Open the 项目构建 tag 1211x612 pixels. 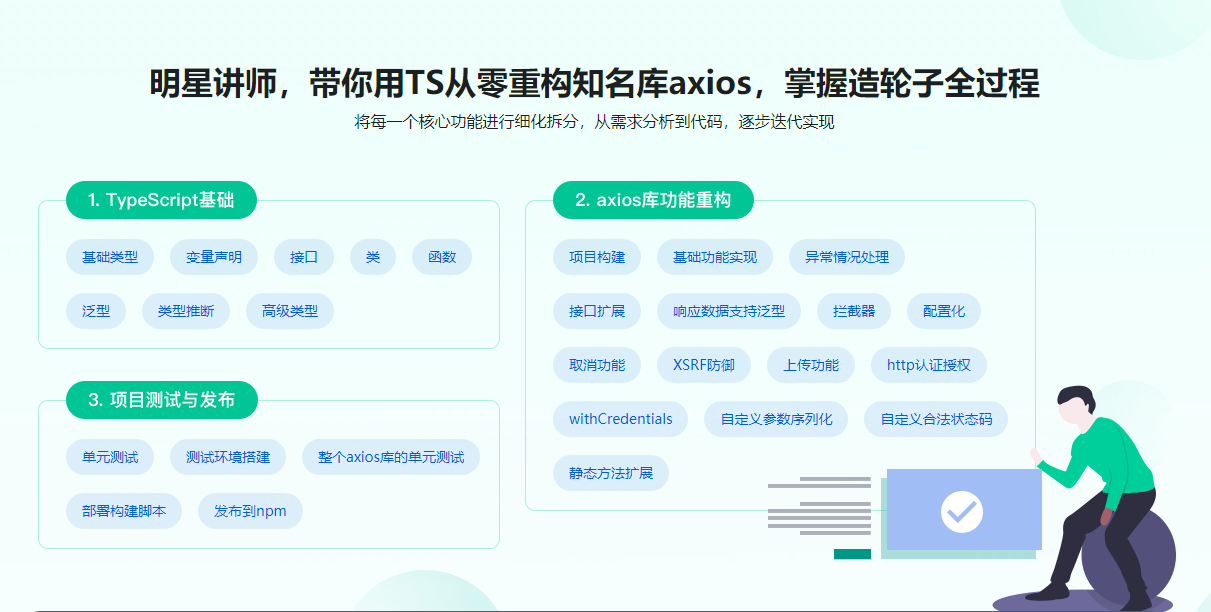[597, 257]
